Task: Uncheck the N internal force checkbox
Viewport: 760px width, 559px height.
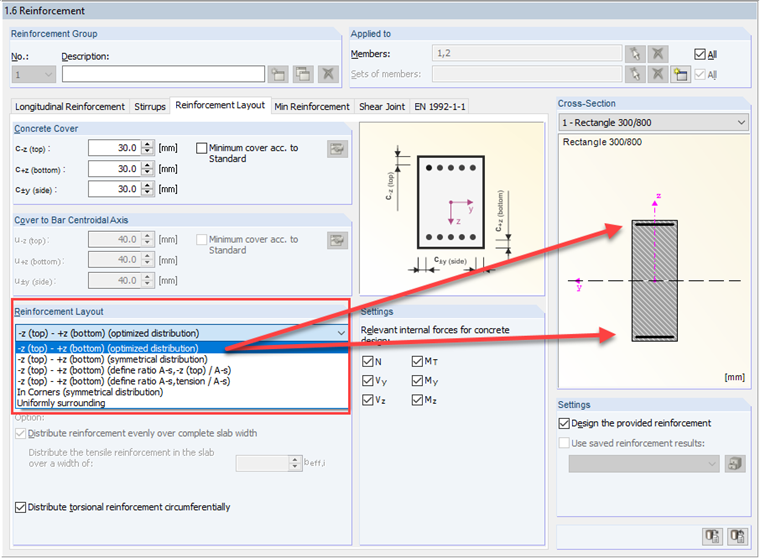Action: click(x=368, y=361)
